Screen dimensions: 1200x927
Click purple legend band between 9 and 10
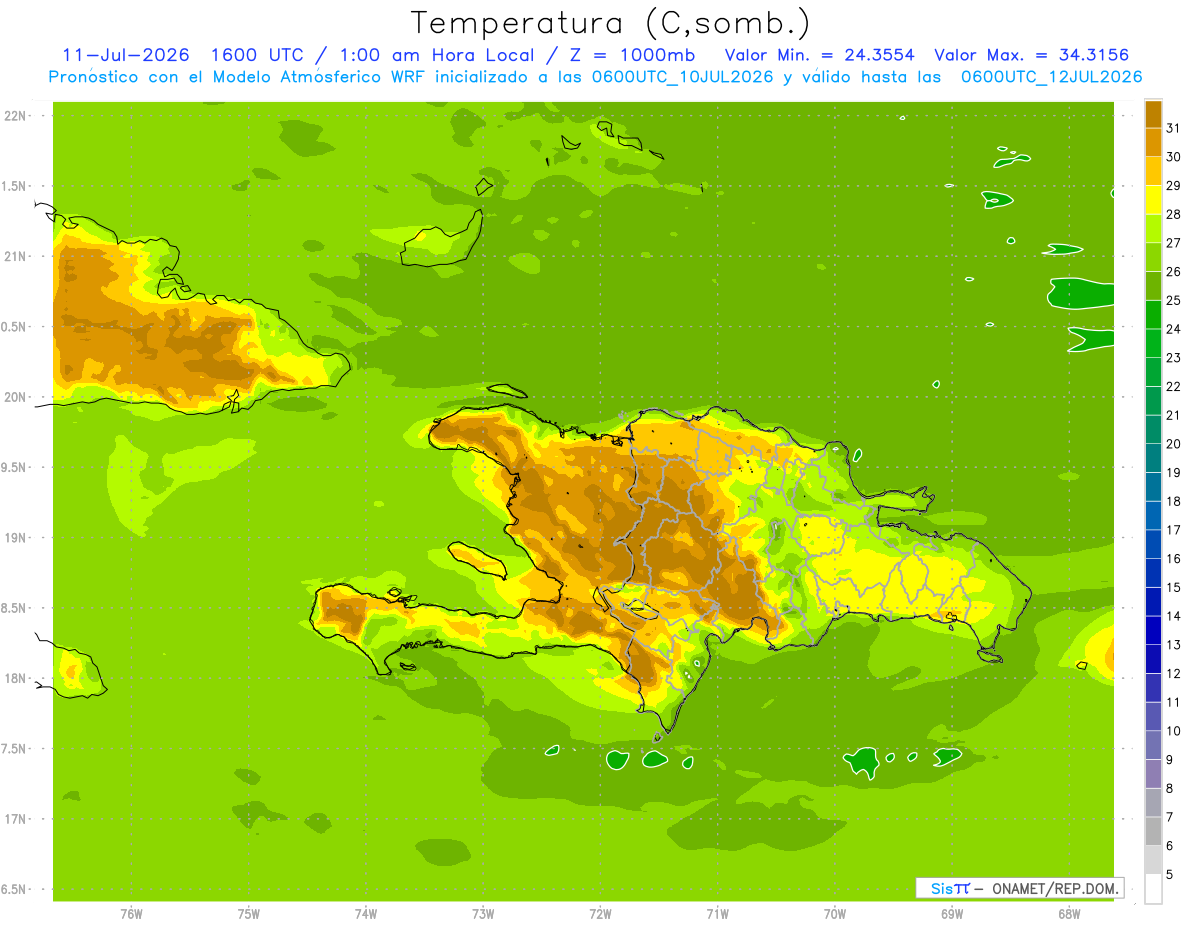(x=1153, y=746)
